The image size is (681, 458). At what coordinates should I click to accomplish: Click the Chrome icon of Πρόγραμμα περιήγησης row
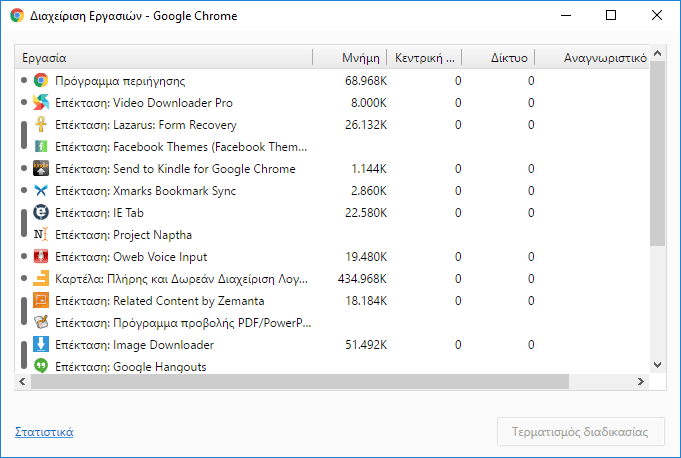[x=41, y=80]
